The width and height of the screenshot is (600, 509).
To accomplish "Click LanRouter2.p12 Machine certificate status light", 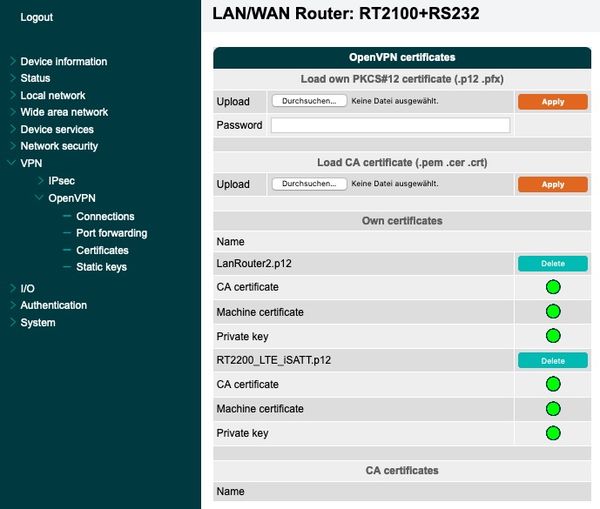I will [553, 312].
